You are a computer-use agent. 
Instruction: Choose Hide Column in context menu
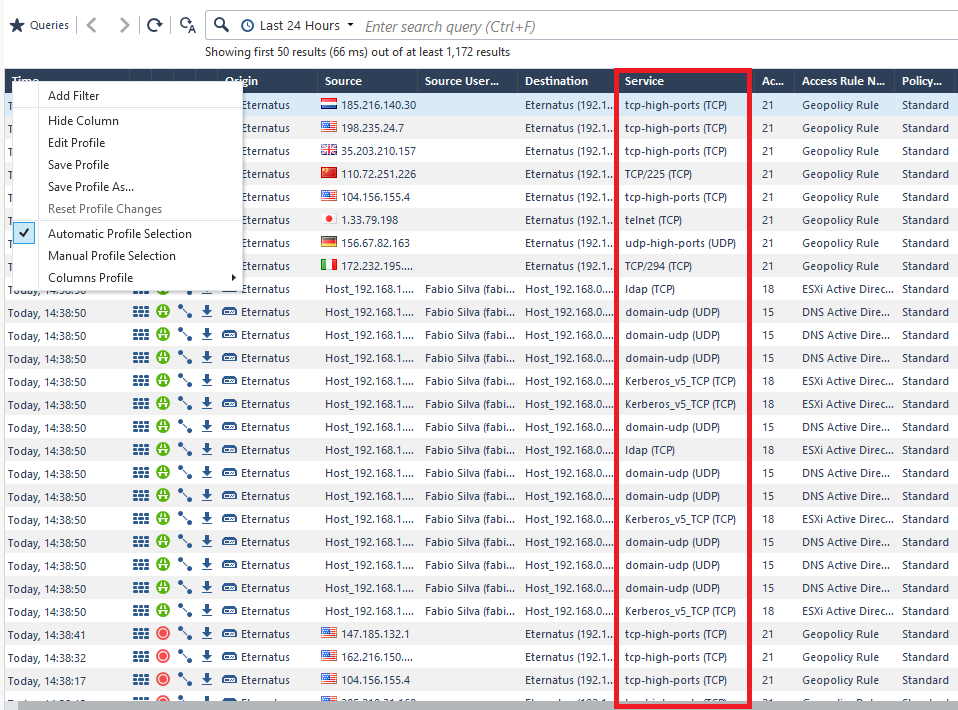click(x=83, y=121)
